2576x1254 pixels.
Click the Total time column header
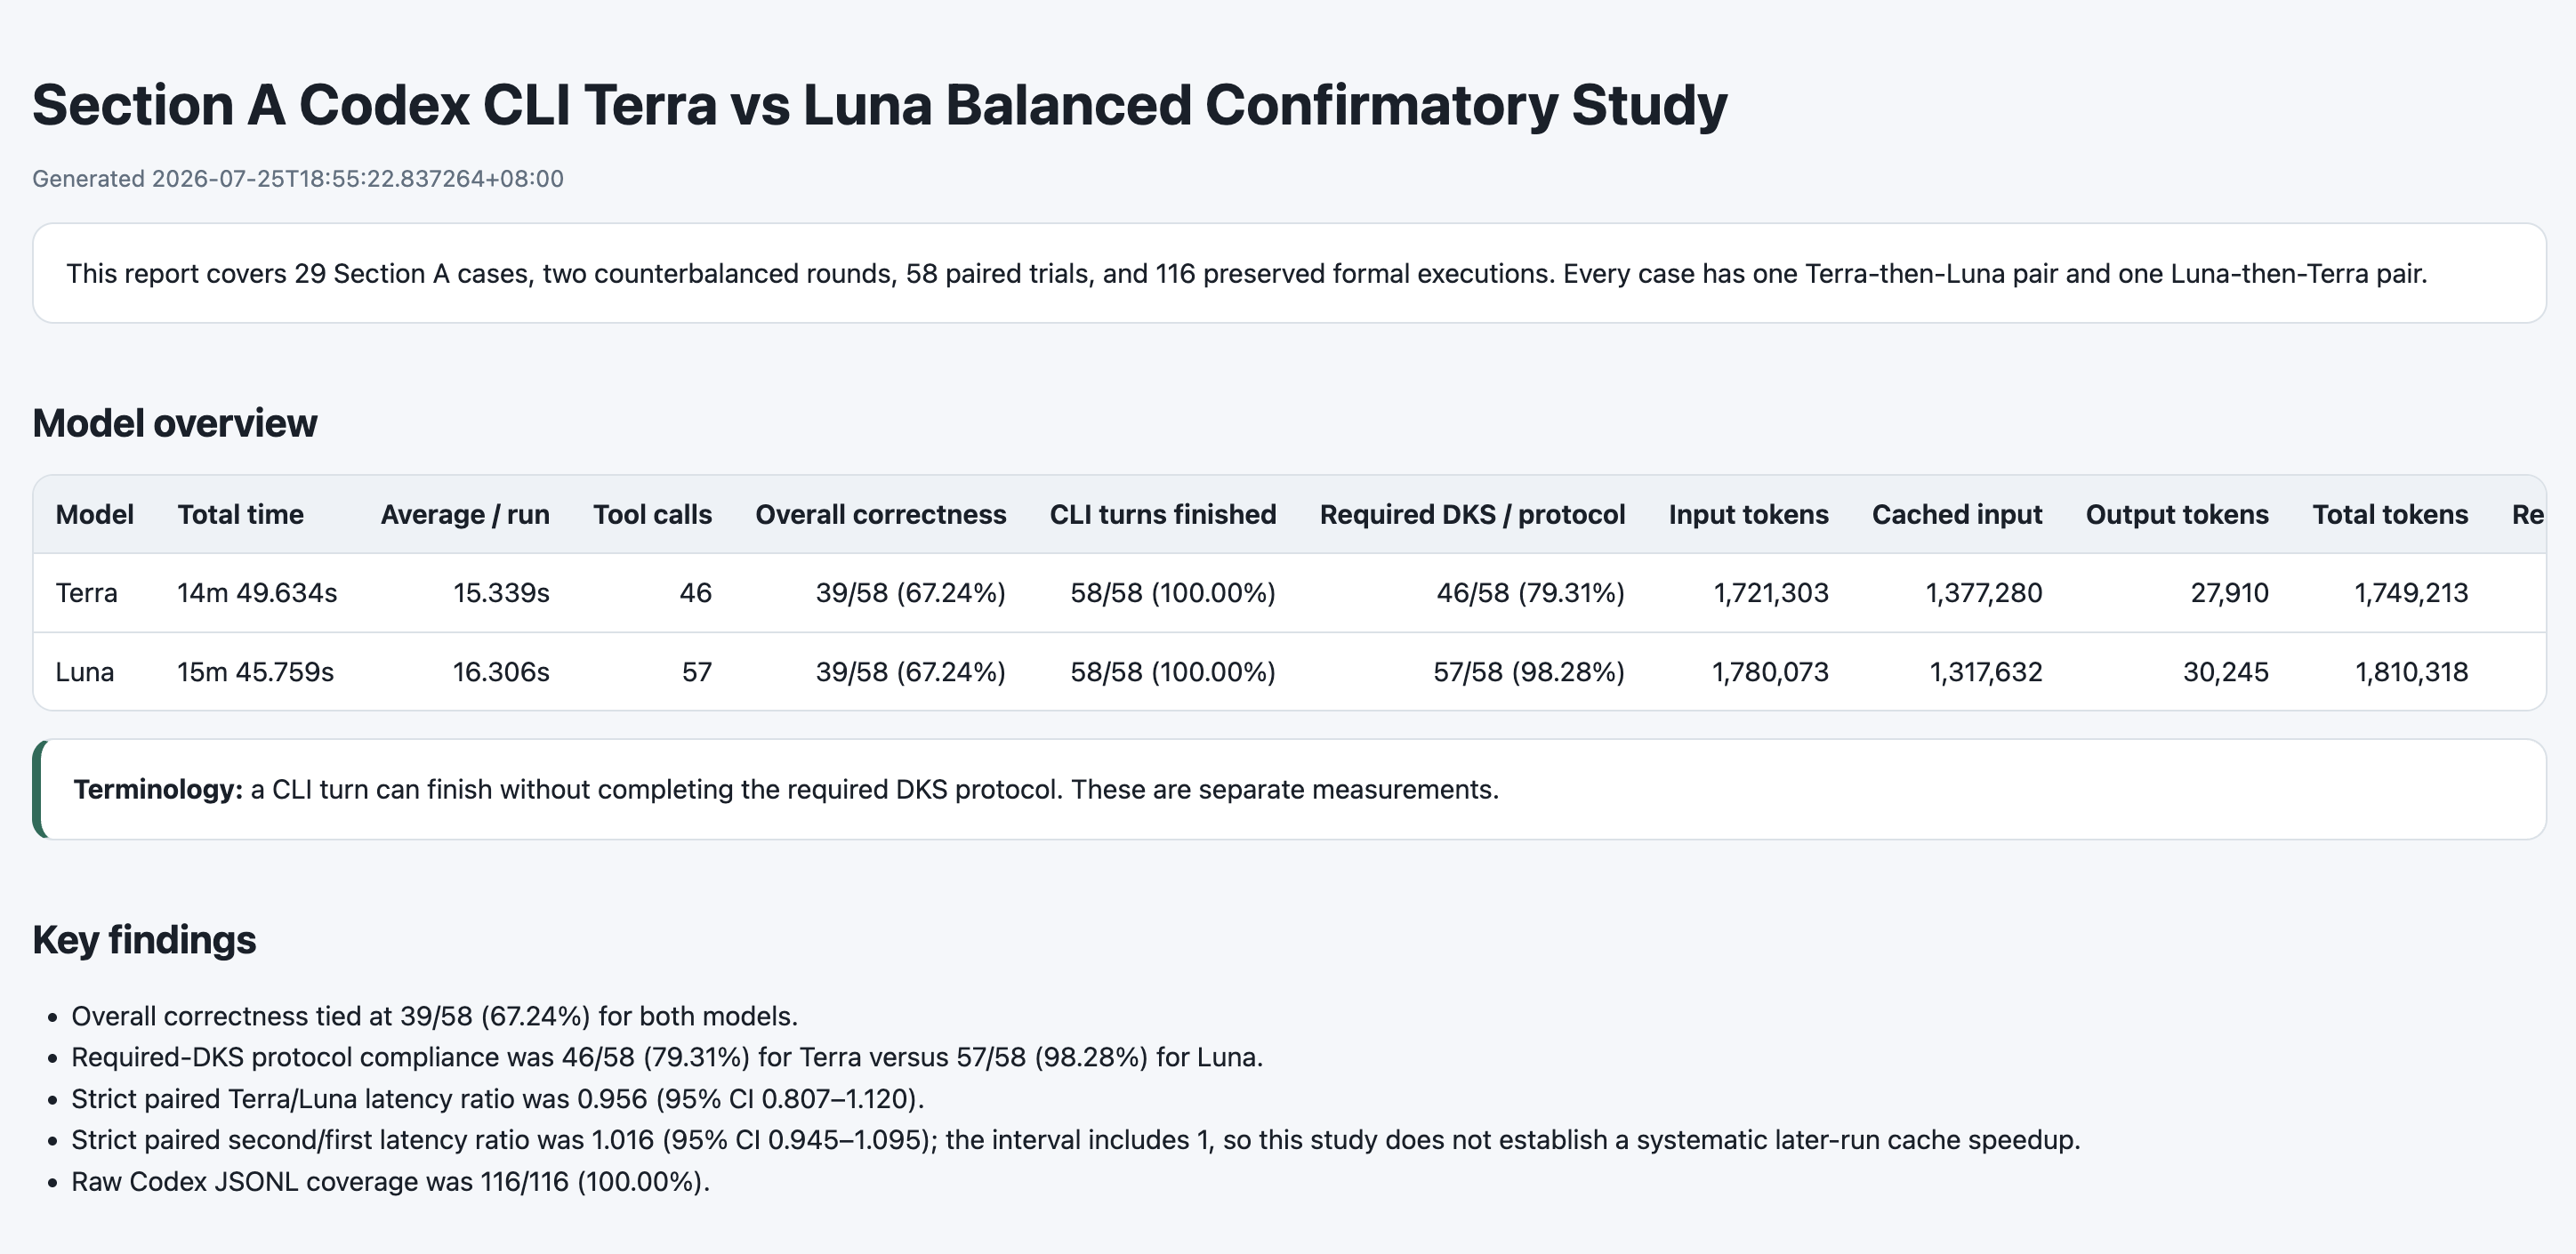[x=240, y=514]
